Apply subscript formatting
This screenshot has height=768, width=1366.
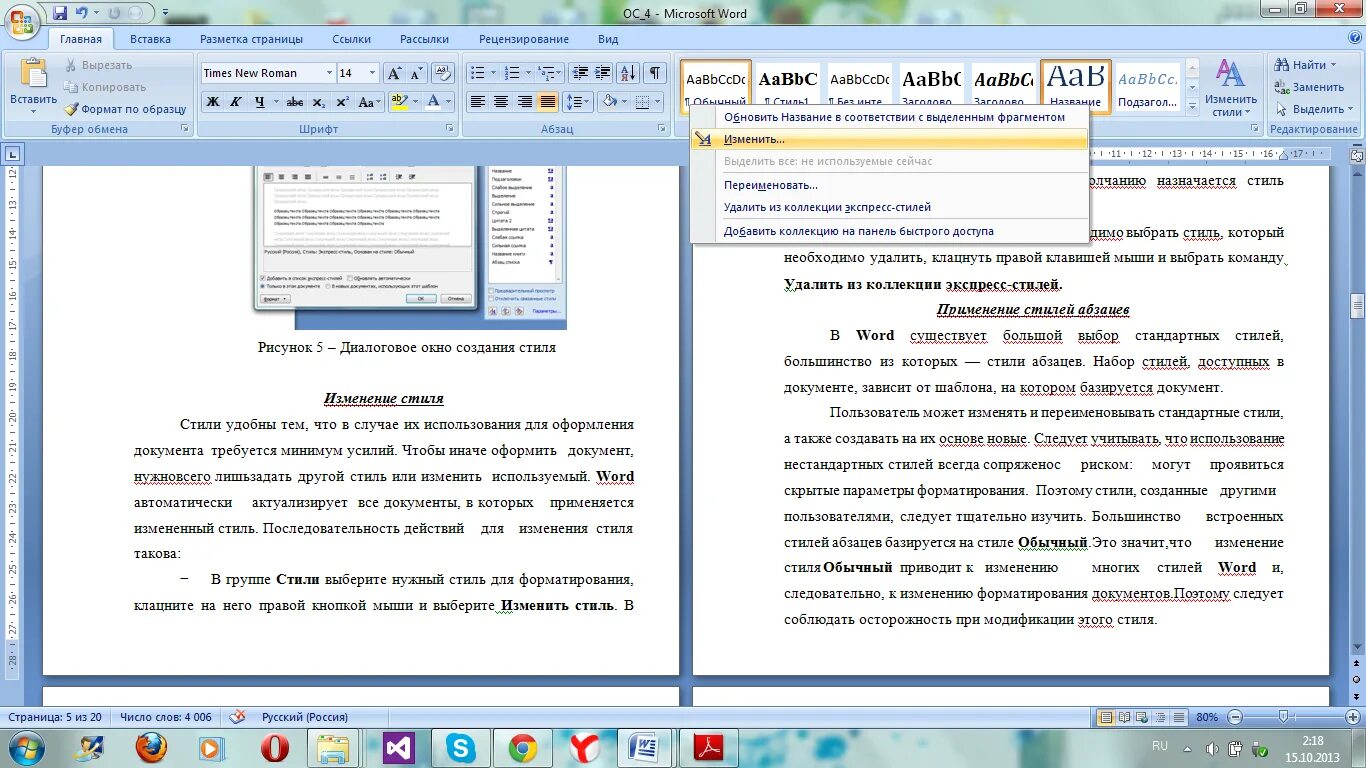[x=318, y=102]
